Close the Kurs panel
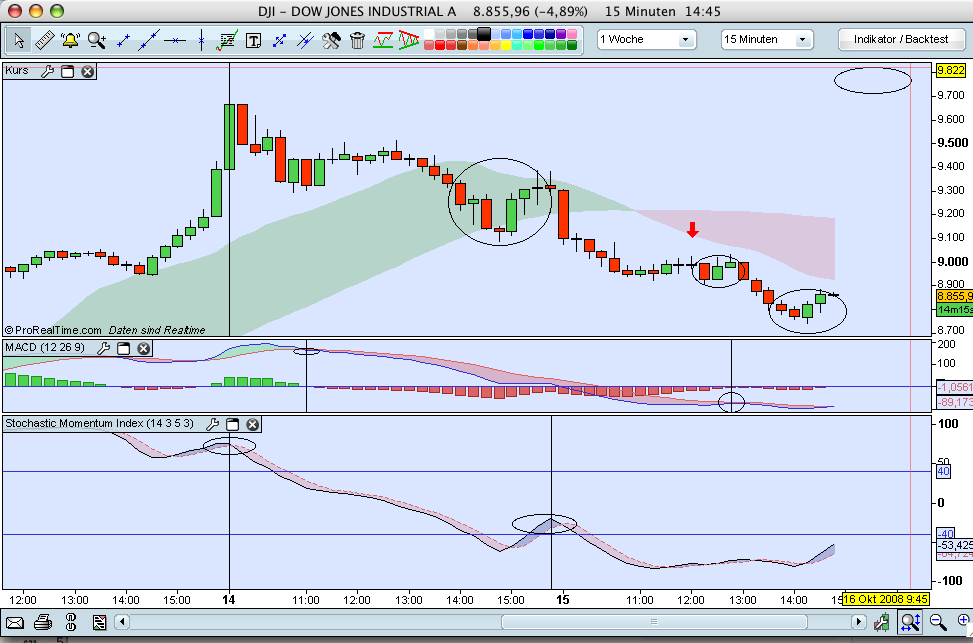 tap(87, 71)
